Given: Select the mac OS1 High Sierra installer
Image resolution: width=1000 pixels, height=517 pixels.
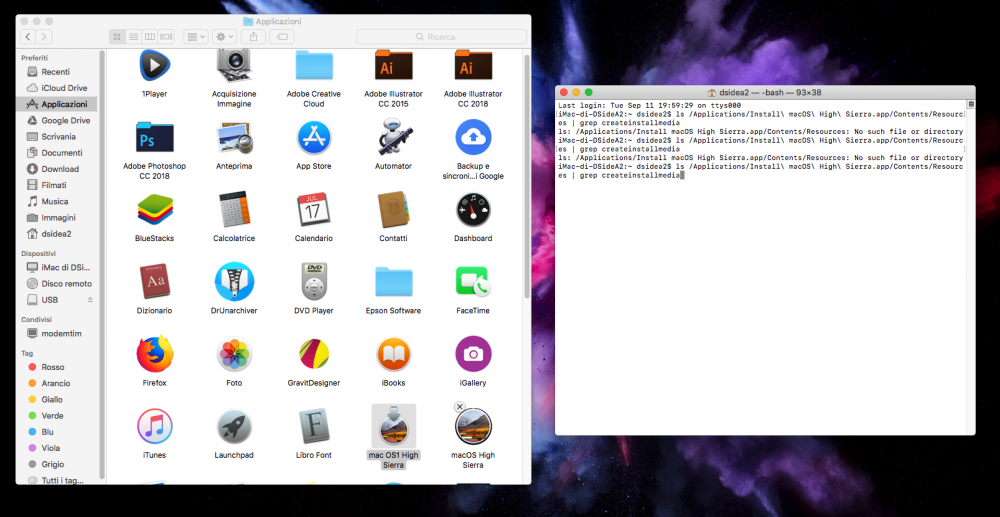Looking at the screenshot, I should point(393,426).
